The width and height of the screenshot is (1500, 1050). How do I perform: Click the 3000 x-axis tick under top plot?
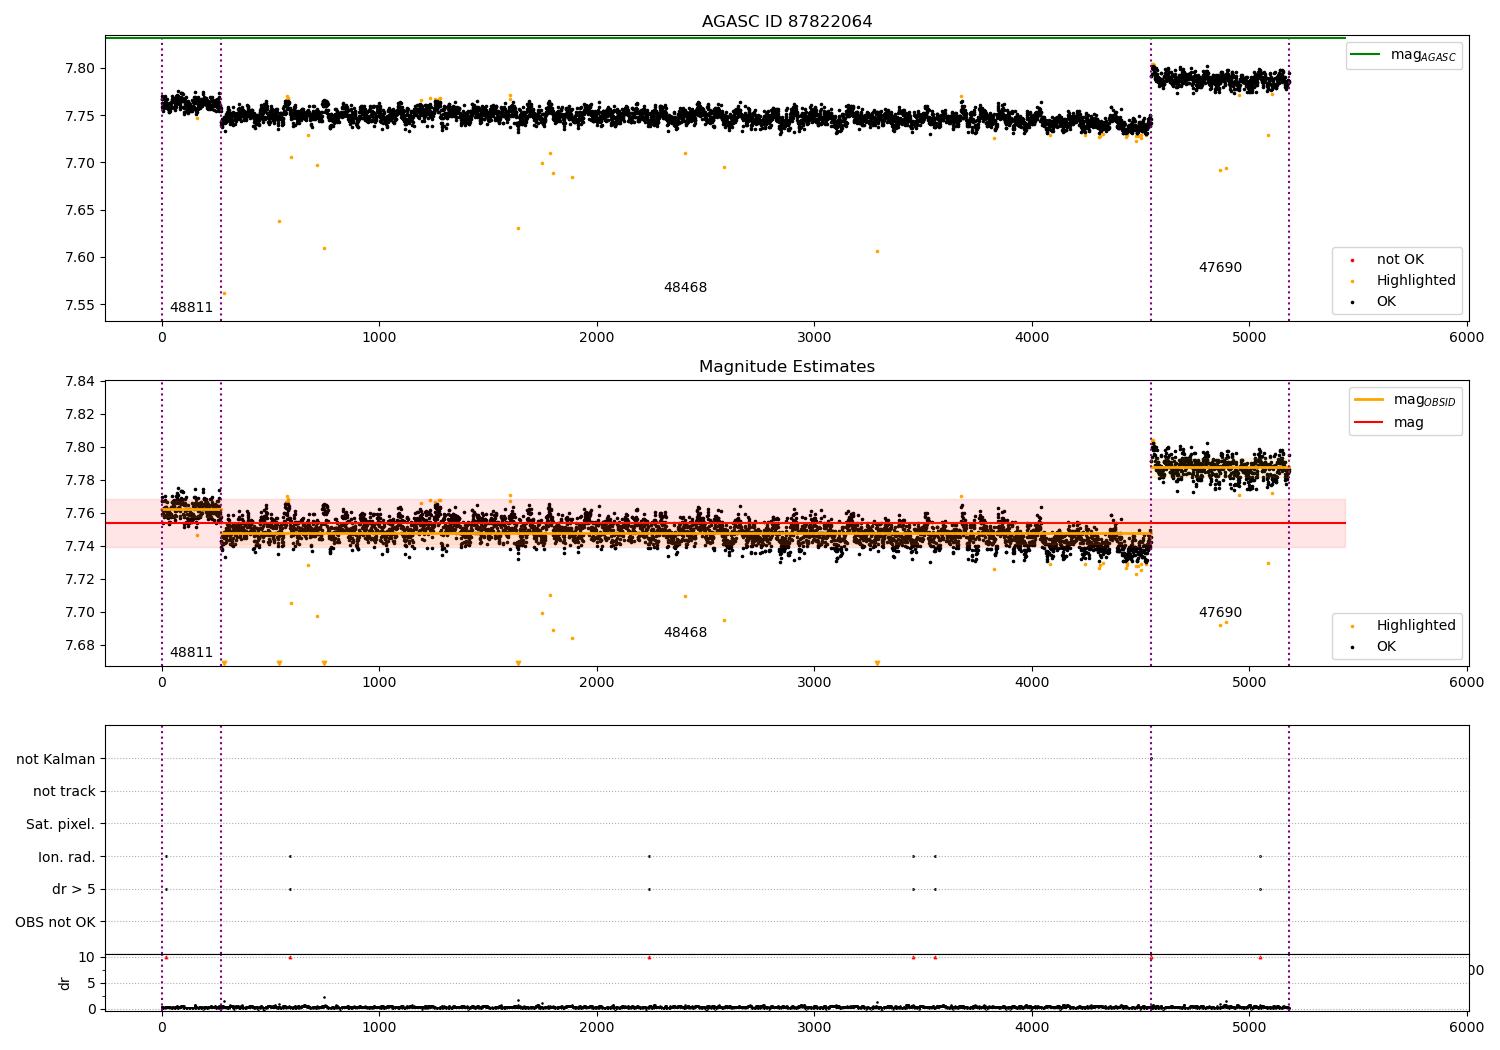click(x=814, y=338)
